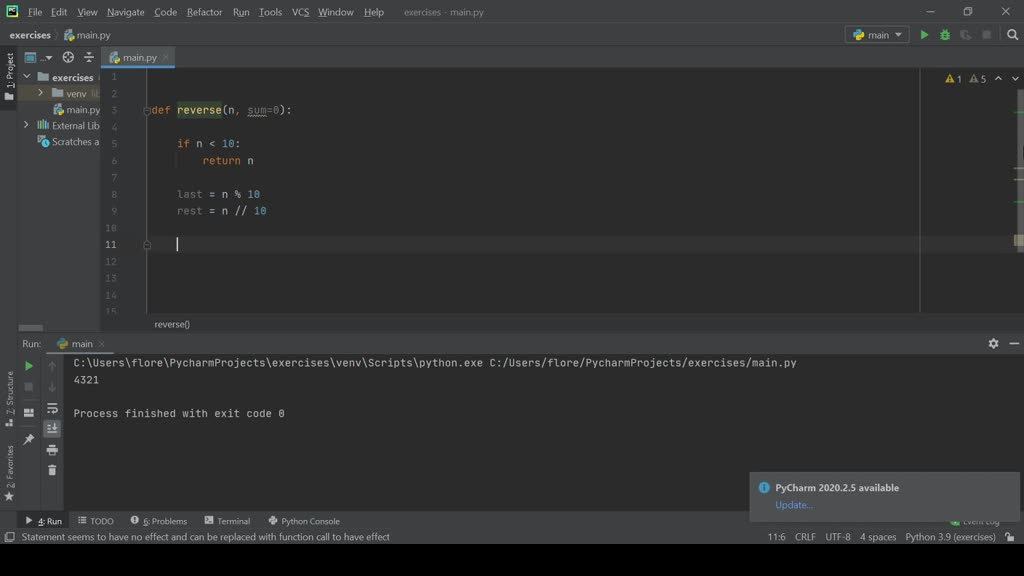Viewport: 1024px width, 576px height.
Task: Print the console output using printer icon
Action: pos(52,450)
